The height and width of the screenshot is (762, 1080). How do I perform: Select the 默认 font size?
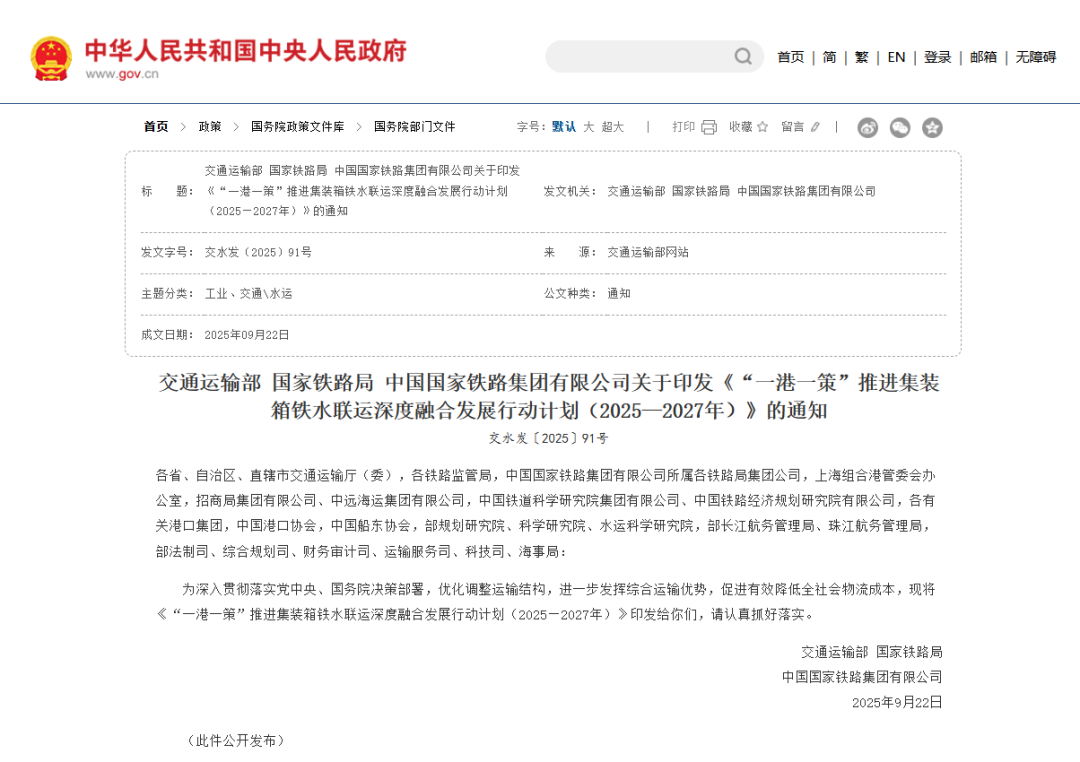coord(564,127)
